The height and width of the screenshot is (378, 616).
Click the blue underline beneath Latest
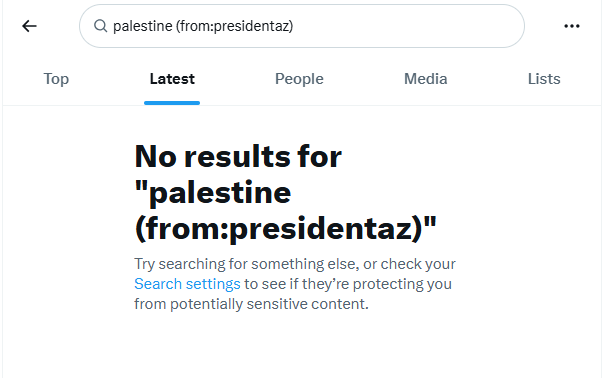(x=172, y=103)
